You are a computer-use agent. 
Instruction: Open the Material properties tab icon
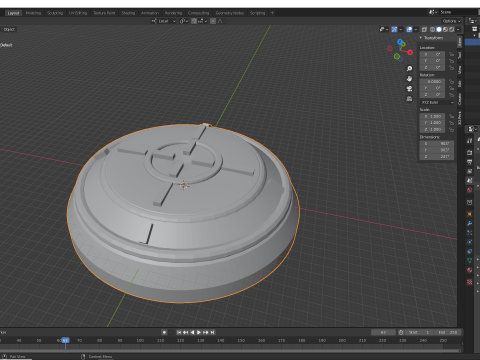pos(469,270)
